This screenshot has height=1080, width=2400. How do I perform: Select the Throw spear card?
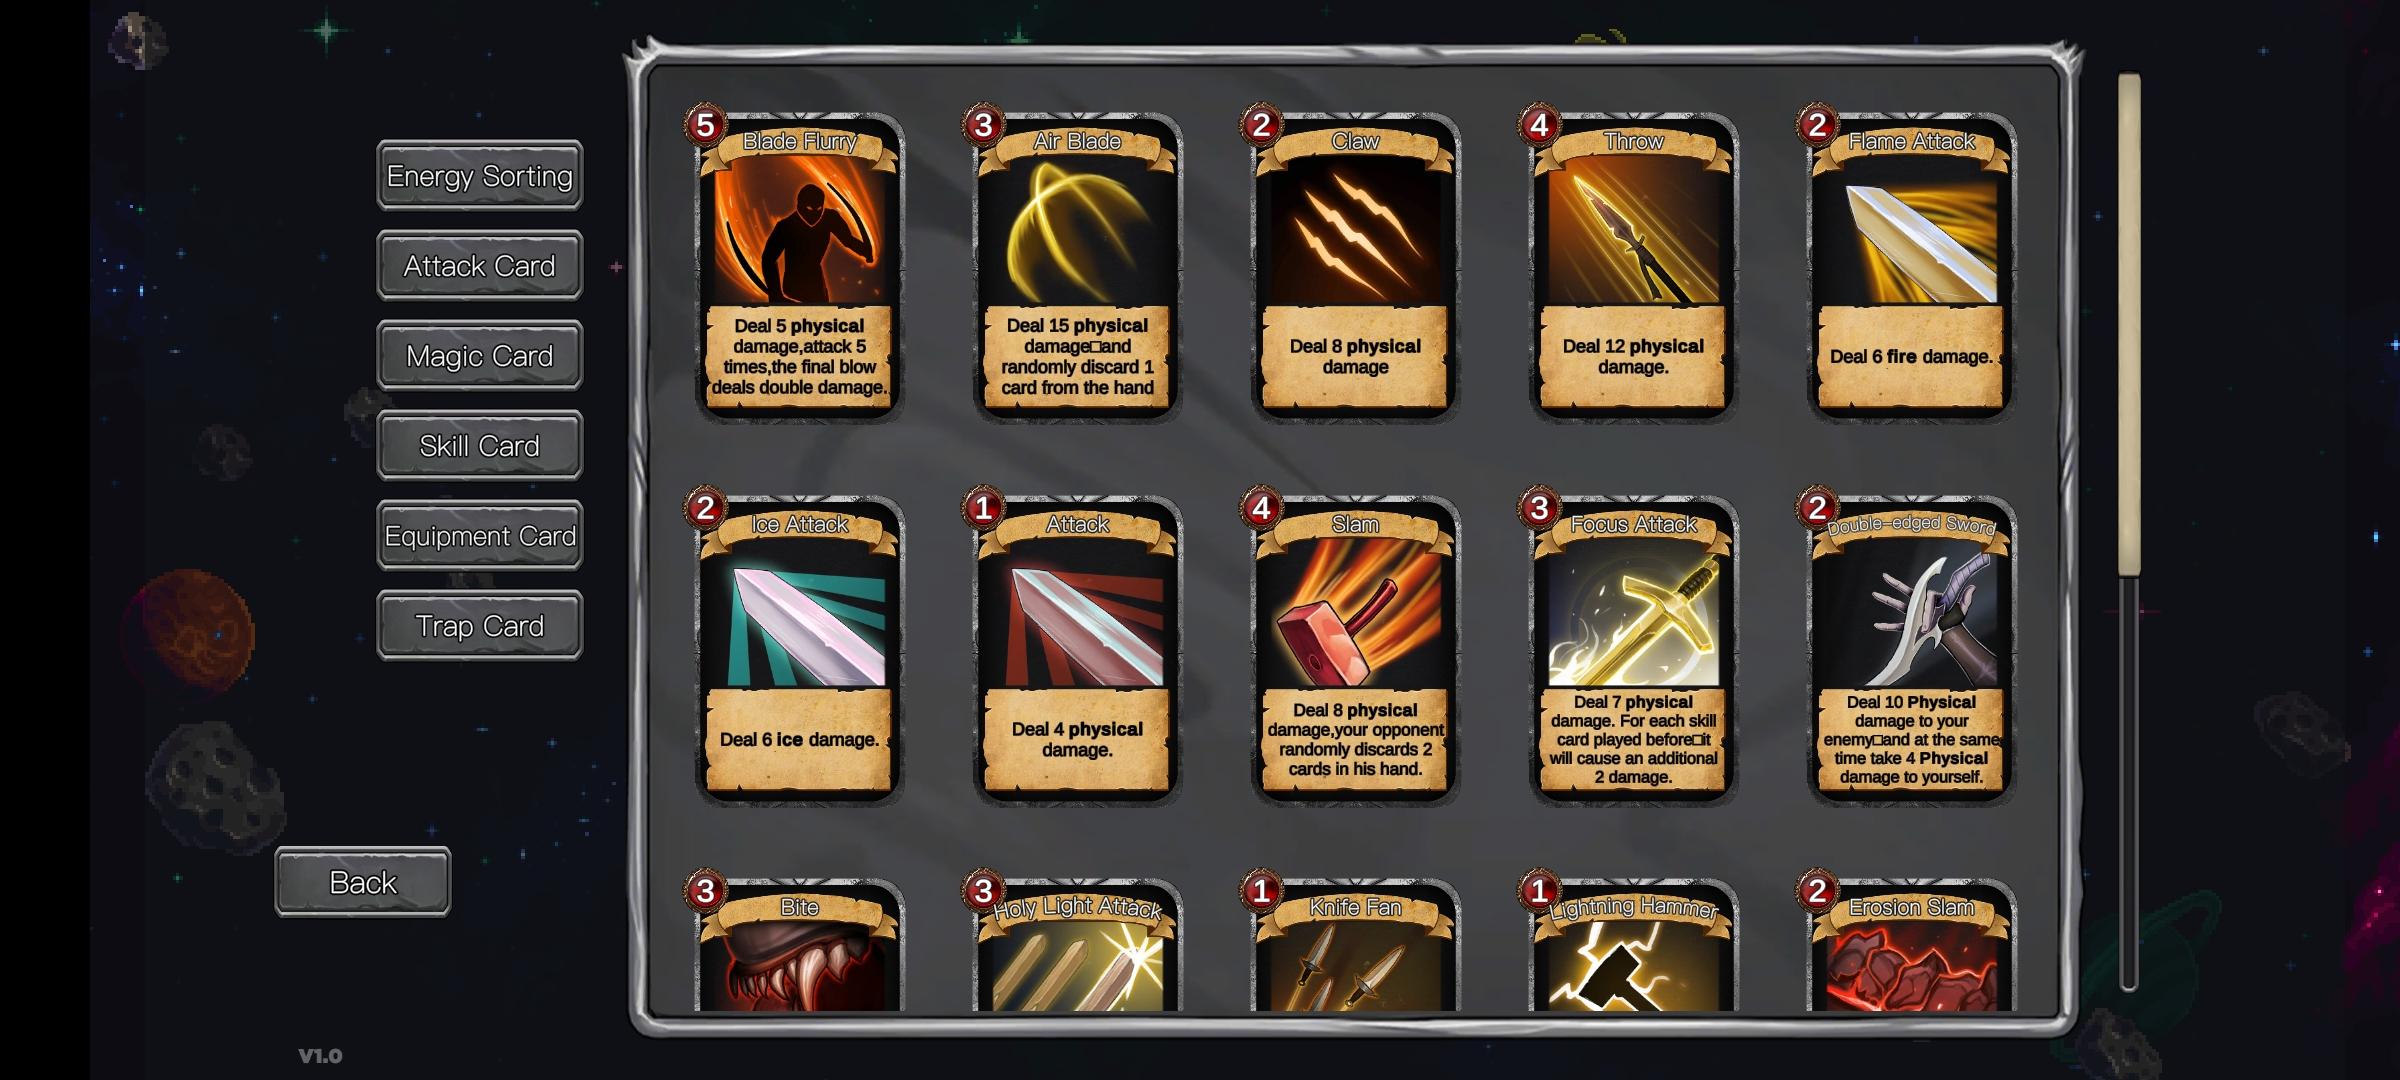pos(1633,265)
